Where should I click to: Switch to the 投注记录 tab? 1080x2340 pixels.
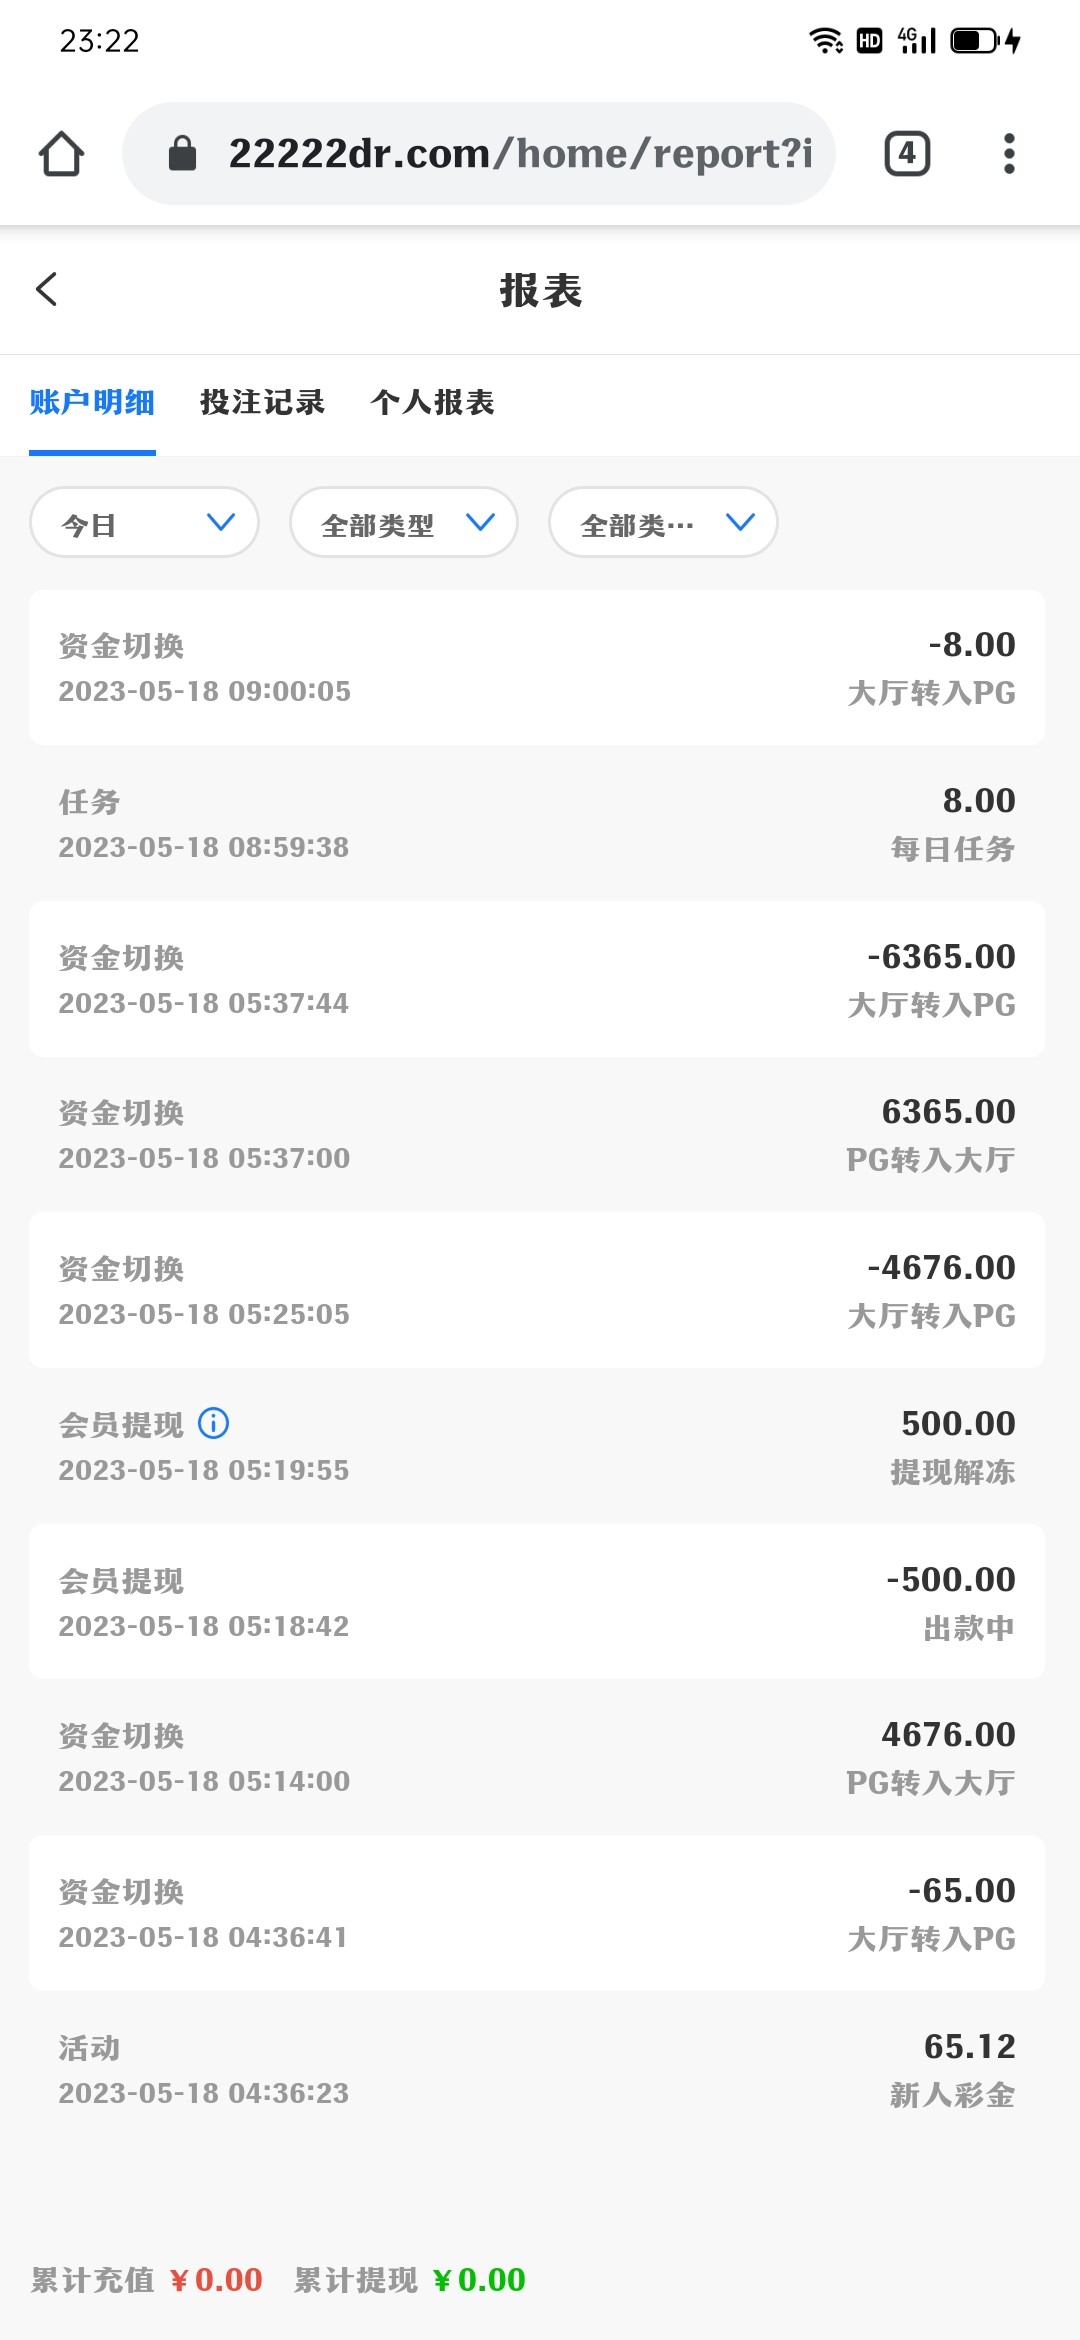(x=262, y=402)
